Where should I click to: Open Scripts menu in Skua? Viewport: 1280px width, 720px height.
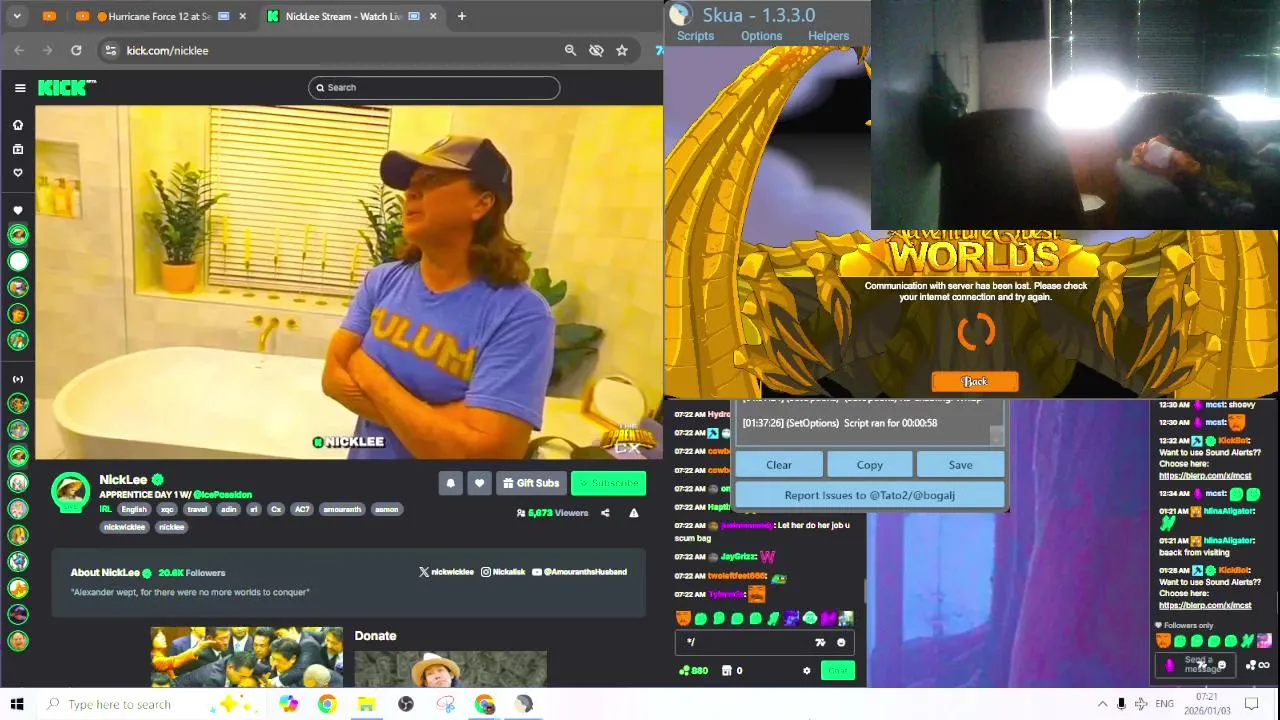pos(695,36)
